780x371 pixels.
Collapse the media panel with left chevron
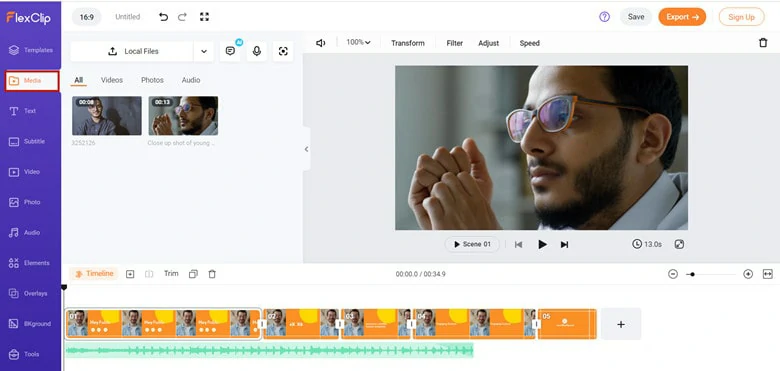pos(306,149)
